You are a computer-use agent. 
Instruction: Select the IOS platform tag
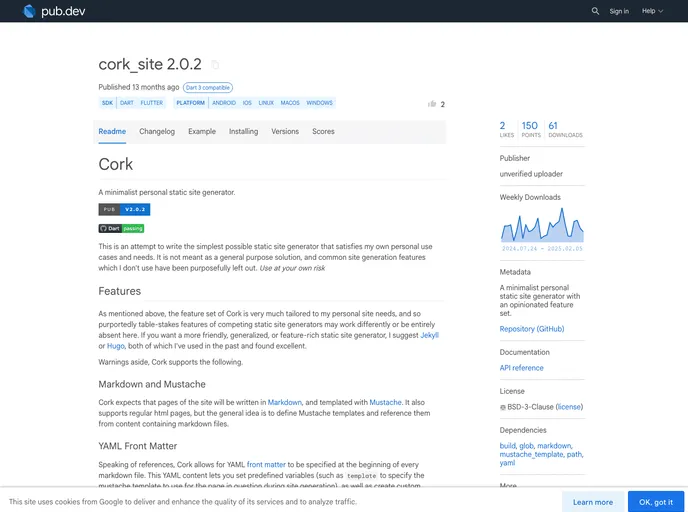247,103
